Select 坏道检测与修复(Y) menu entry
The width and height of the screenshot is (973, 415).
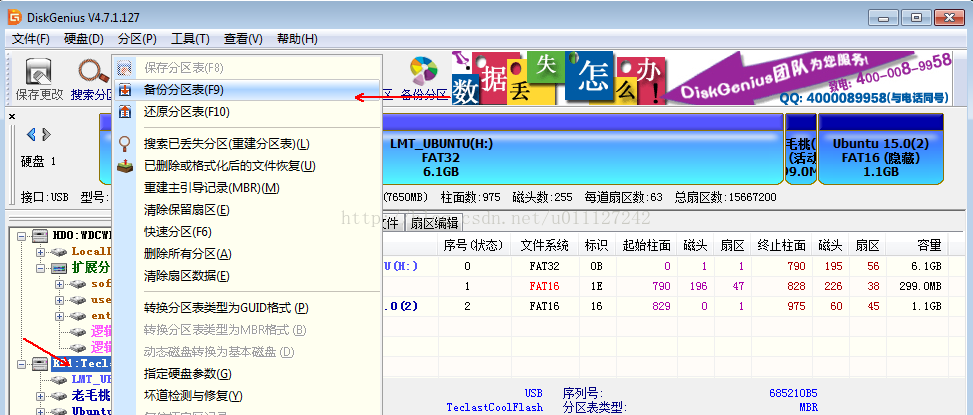coord(247,396)
